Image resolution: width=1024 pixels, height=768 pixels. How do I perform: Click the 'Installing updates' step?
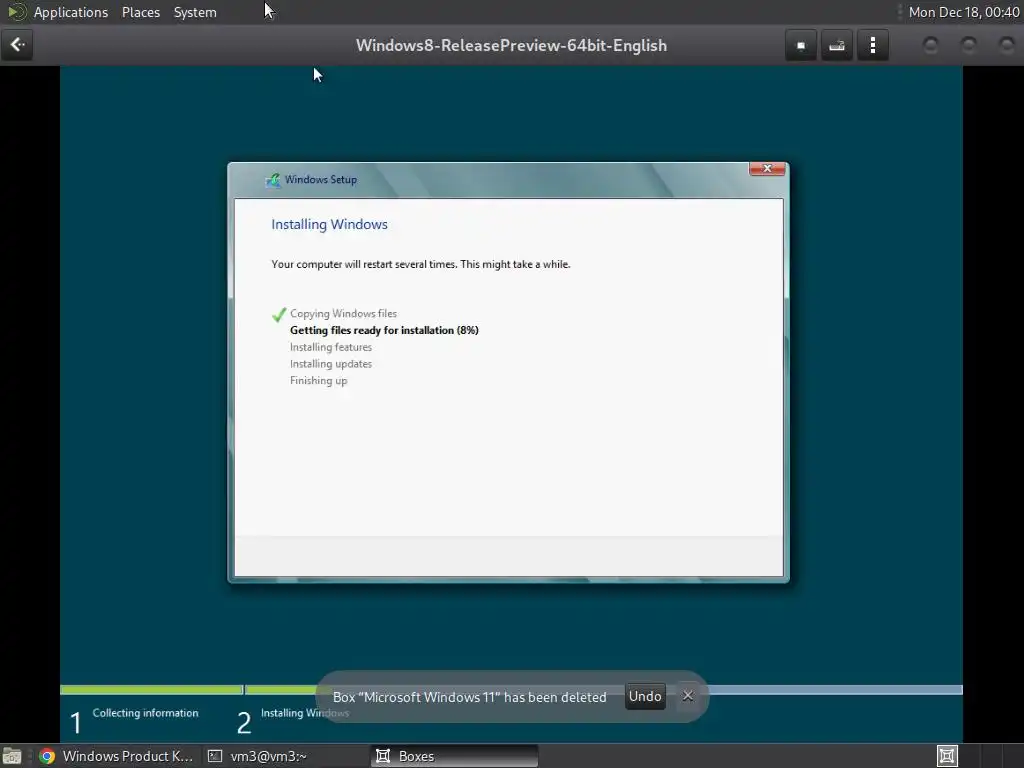(331, 364)
